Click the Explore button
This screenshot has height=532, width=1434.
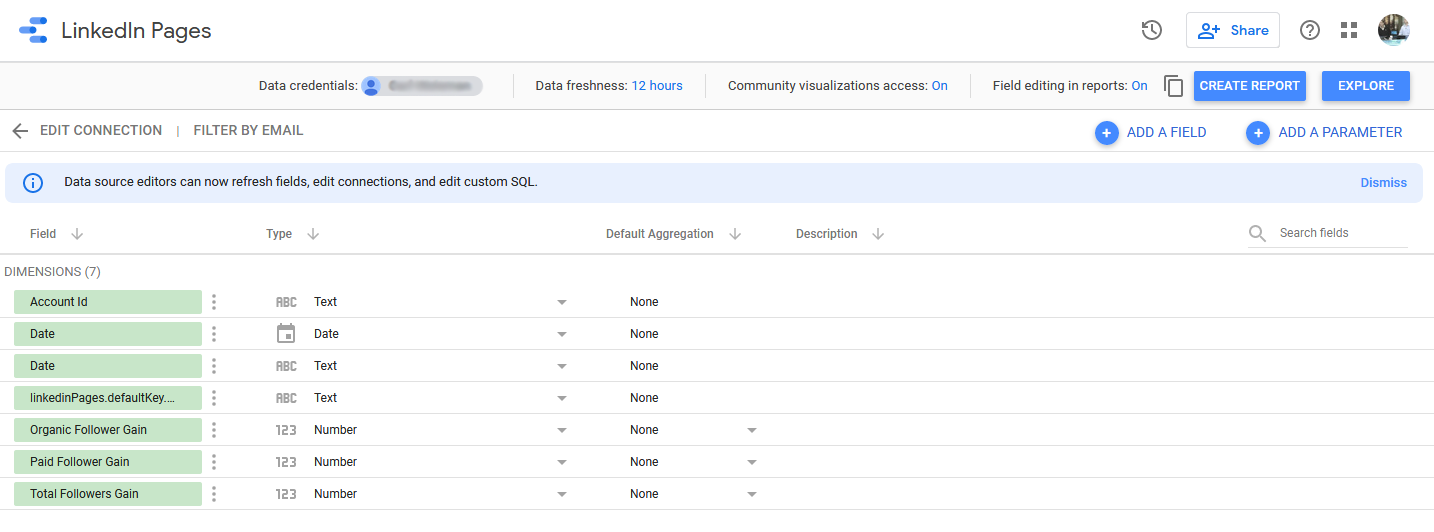click(x=1366, y=86)
